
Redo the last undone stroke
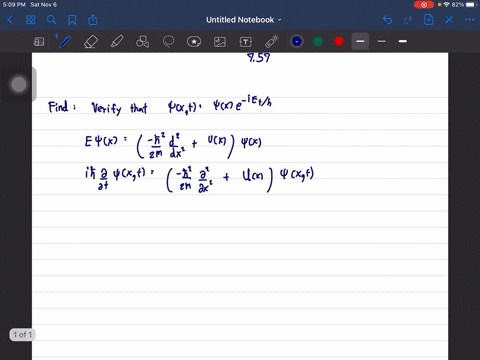click(408, 20)
